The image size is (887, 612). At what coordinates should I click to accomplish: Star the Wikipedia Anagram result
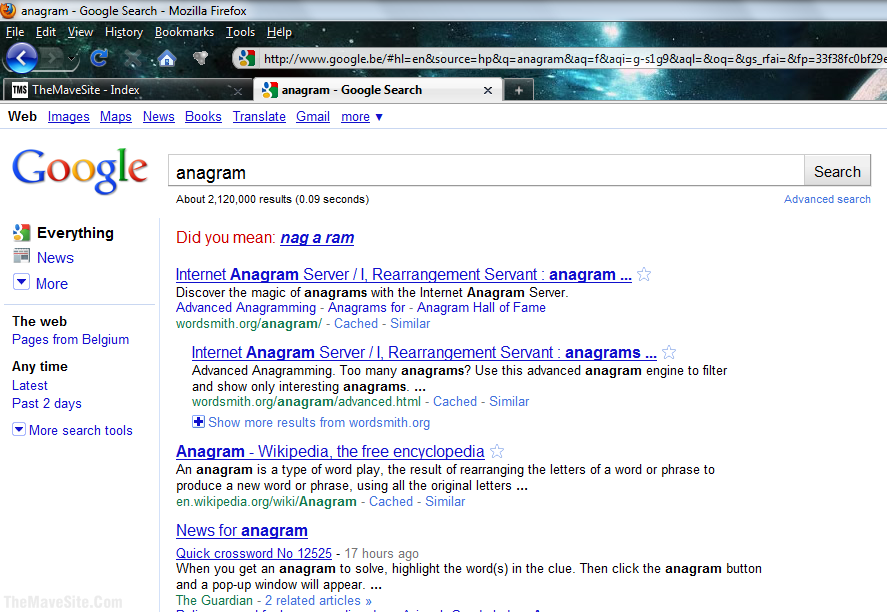click(x=497, y=451)
